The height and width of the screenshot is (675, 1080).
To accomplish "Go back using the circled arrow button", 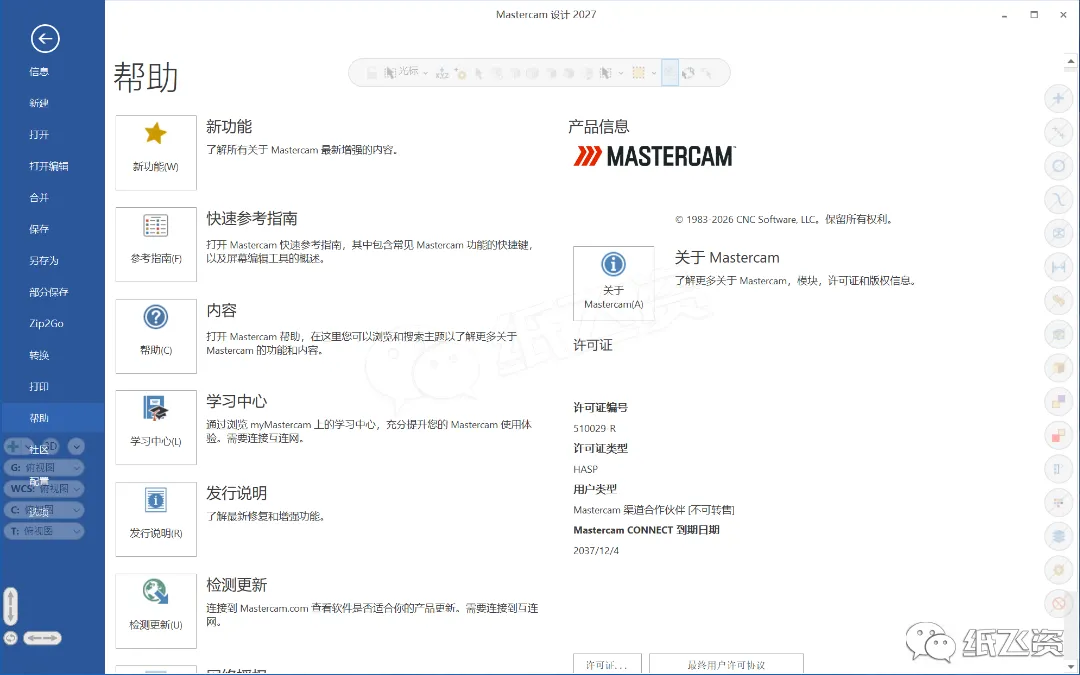I will (45, 39).
